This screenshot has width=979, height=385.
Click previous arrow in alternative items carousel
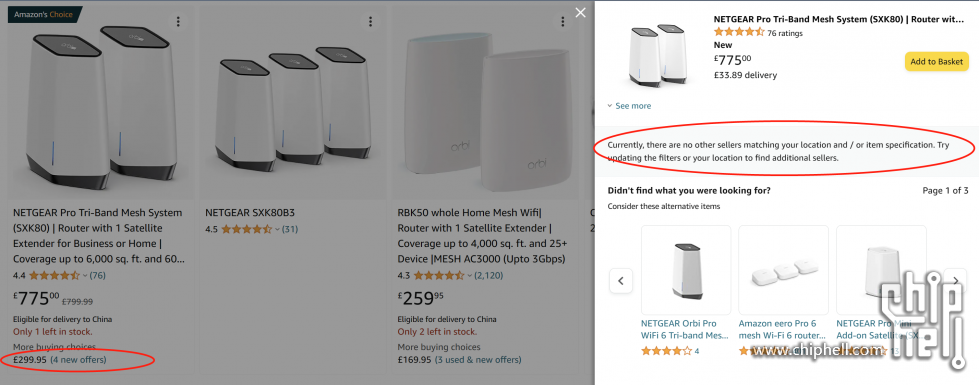click(621, 281)
